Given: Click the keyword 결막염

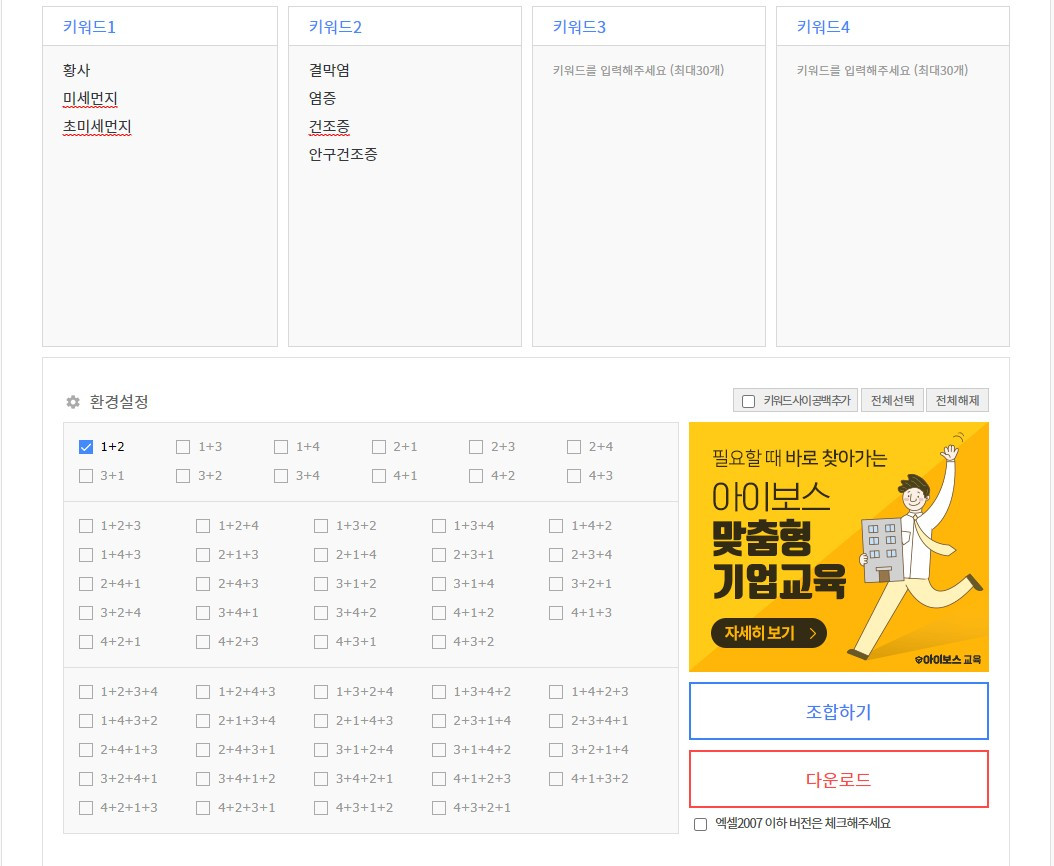Looking at the screenshot, I should (329, 71).
